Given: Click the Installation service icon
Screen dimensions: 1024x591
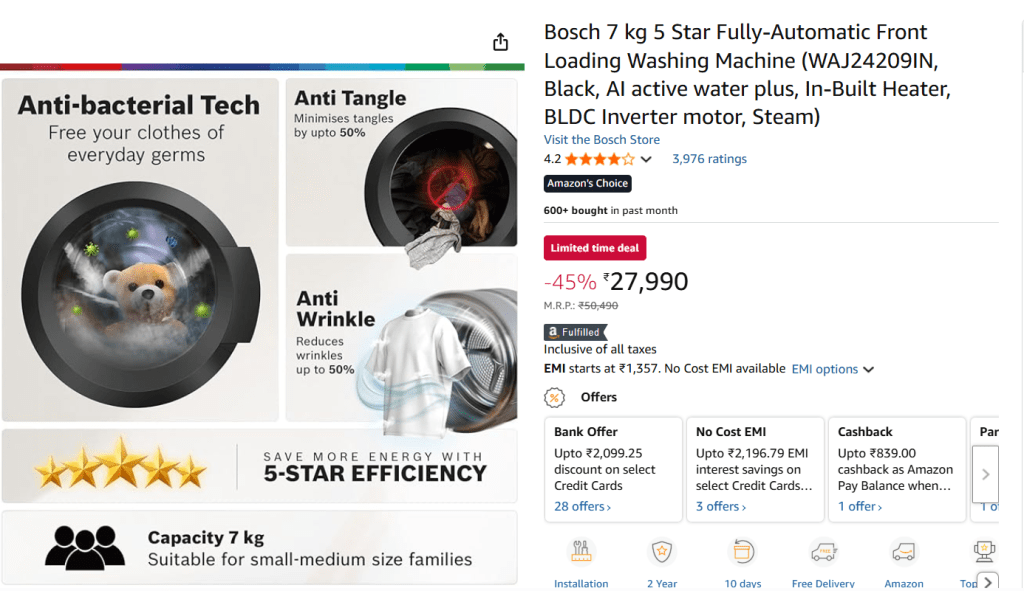Looking at the screenshot, I should [581, 552].
